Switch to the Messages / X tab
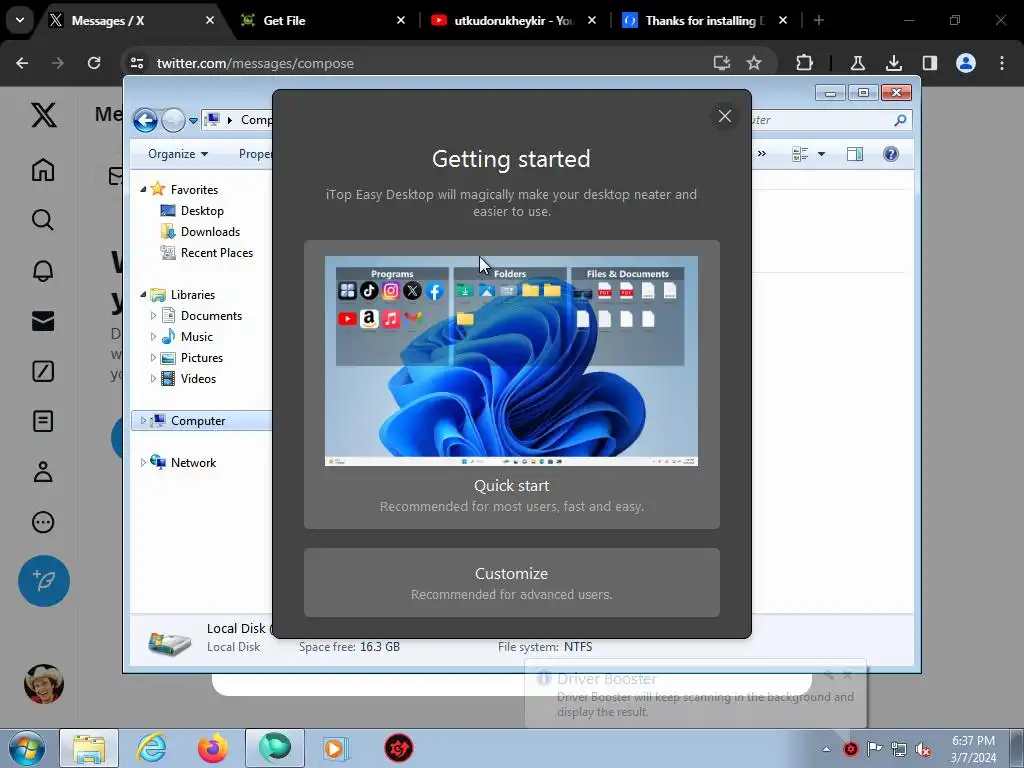 click(x=131, y=21)
